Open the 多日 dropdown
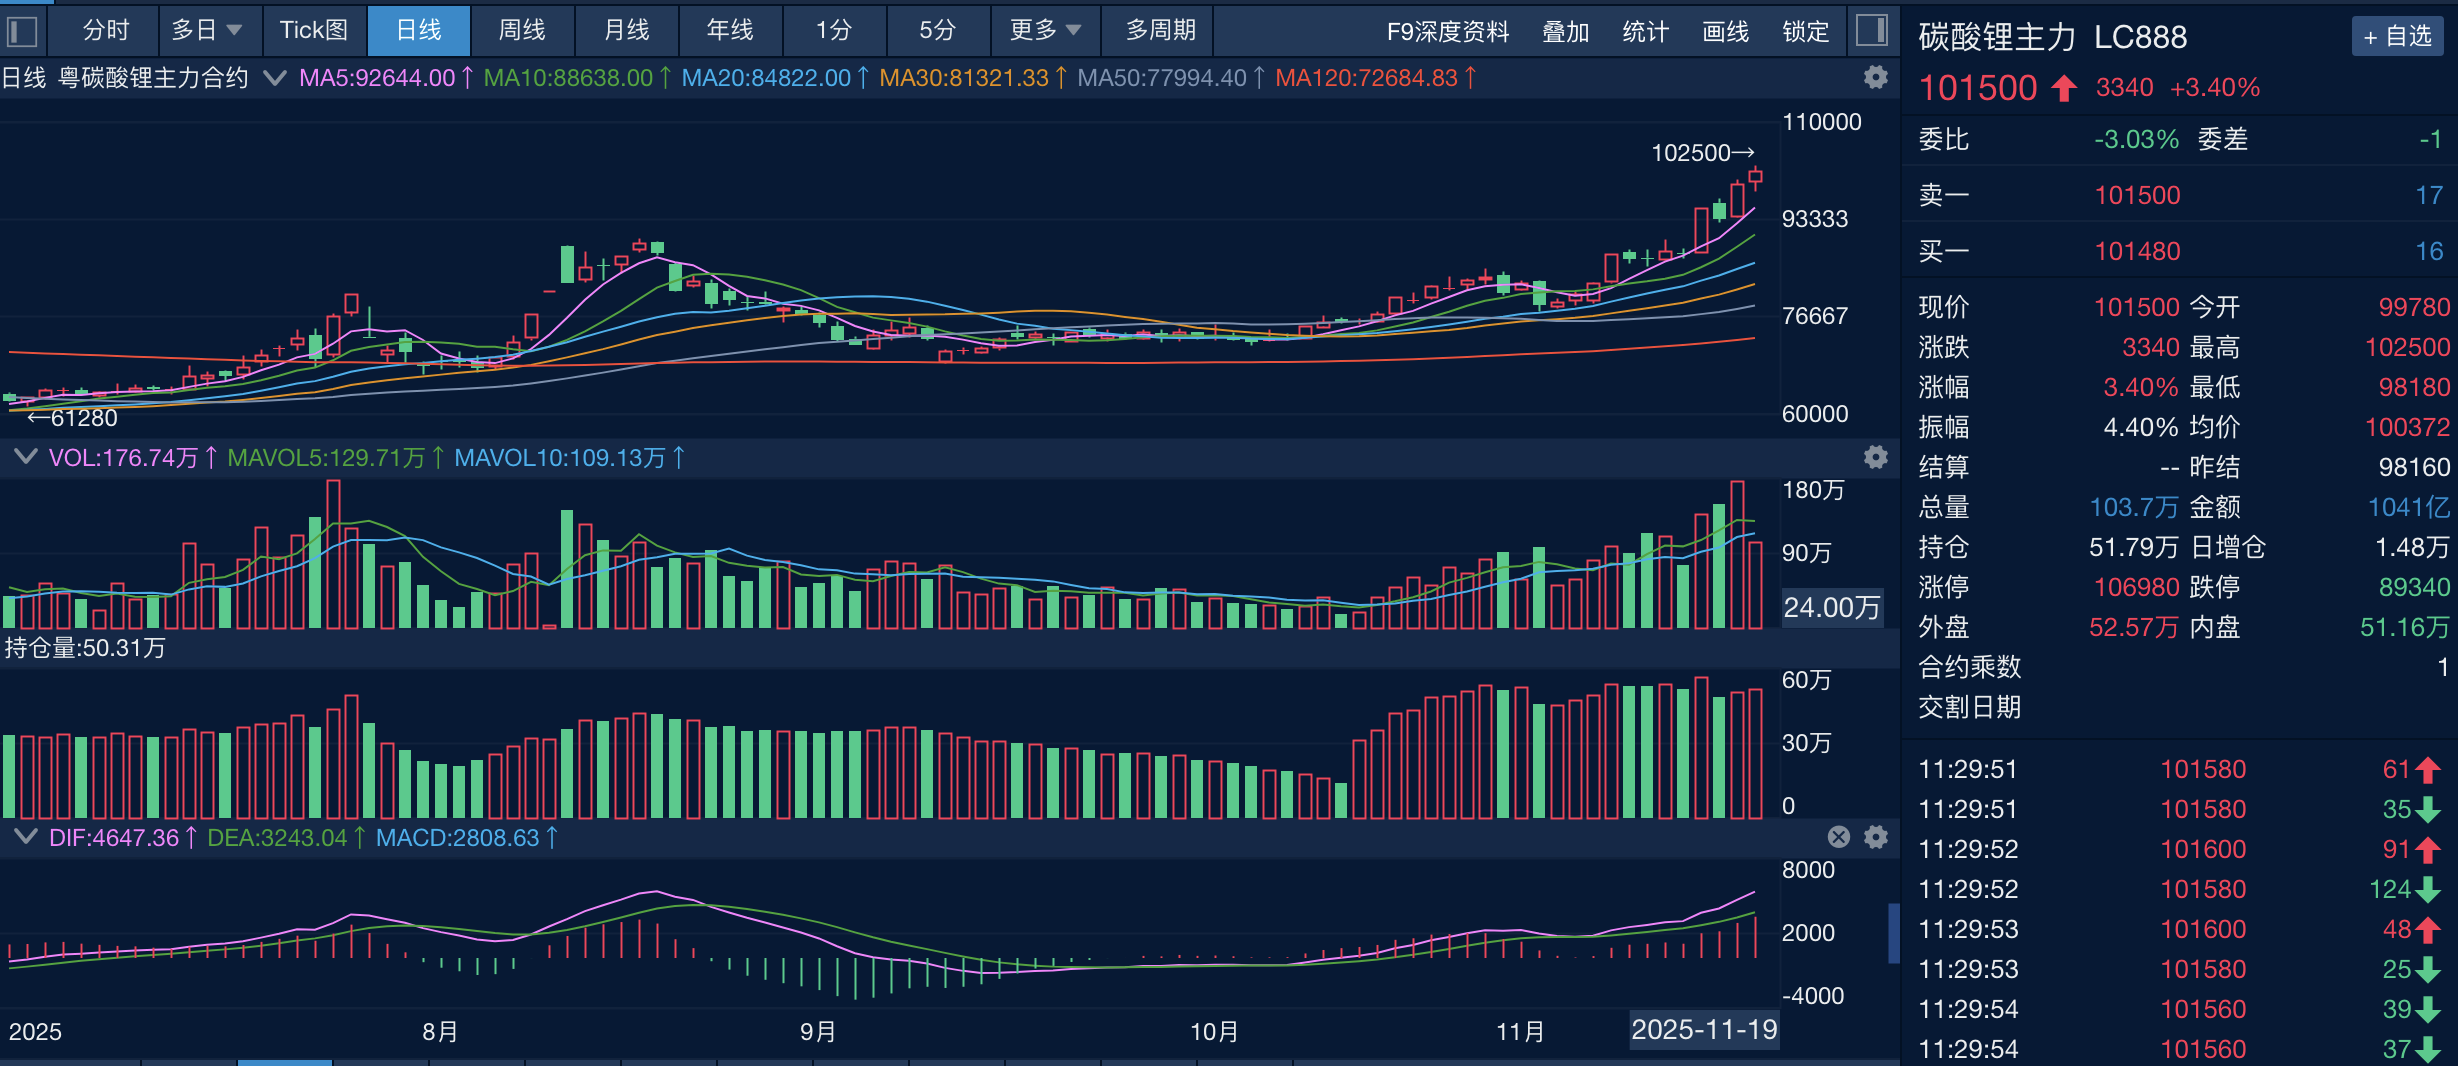2458x1066 pixels. [205, 31]
